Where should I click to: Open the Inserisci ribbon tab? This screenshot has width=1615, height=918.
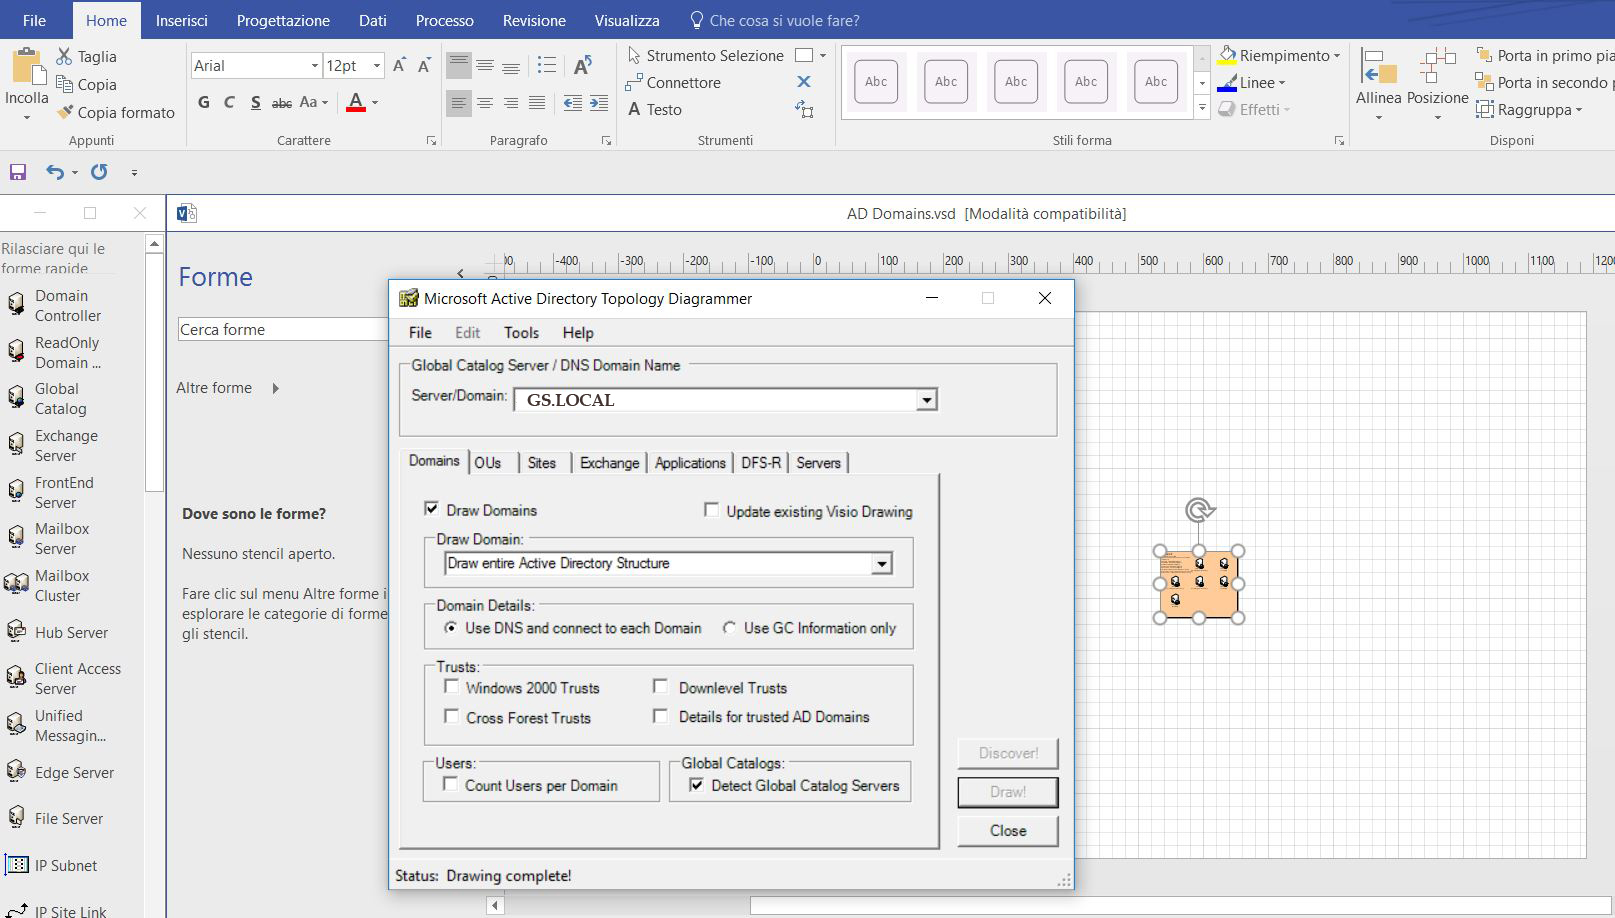pos(182,20)
